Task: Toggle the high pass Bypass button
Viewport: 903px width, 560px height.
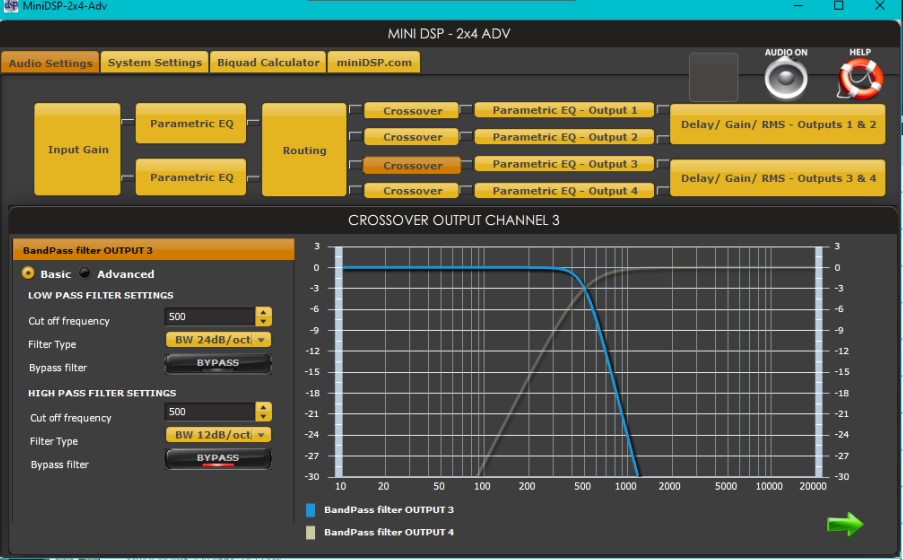Action: coord(218,459)
